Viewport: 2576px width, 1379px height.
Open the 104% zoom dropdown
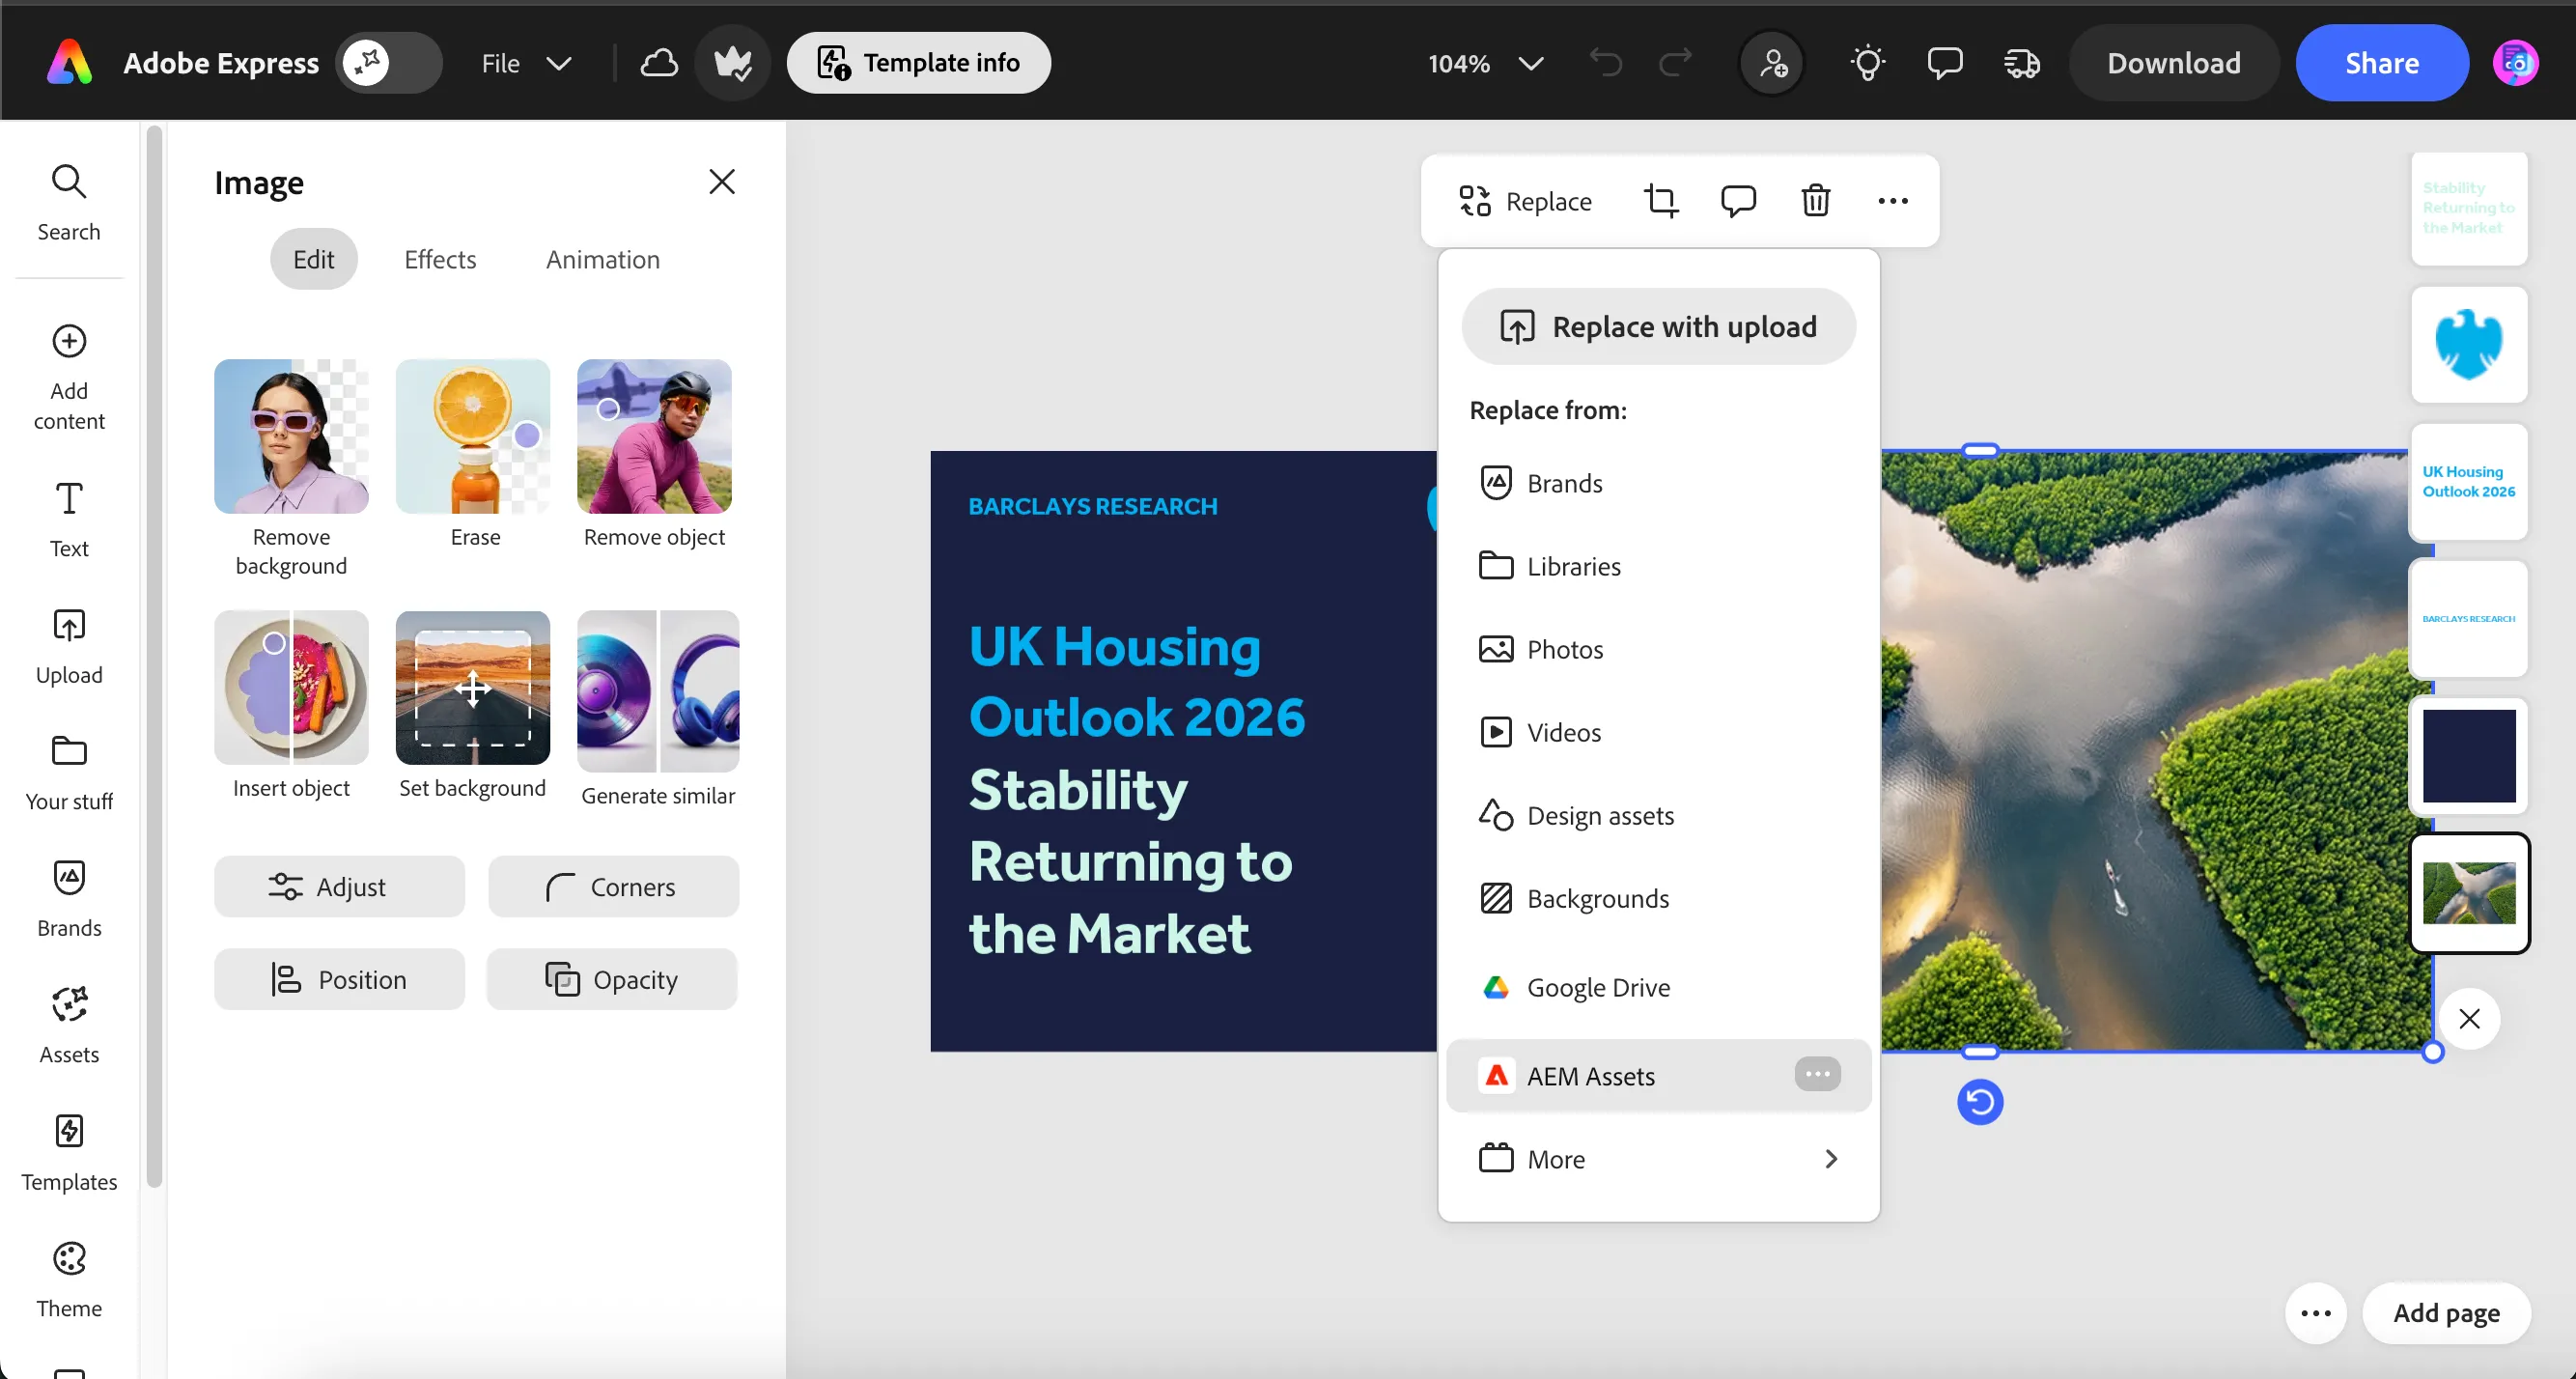[1486, 63]
